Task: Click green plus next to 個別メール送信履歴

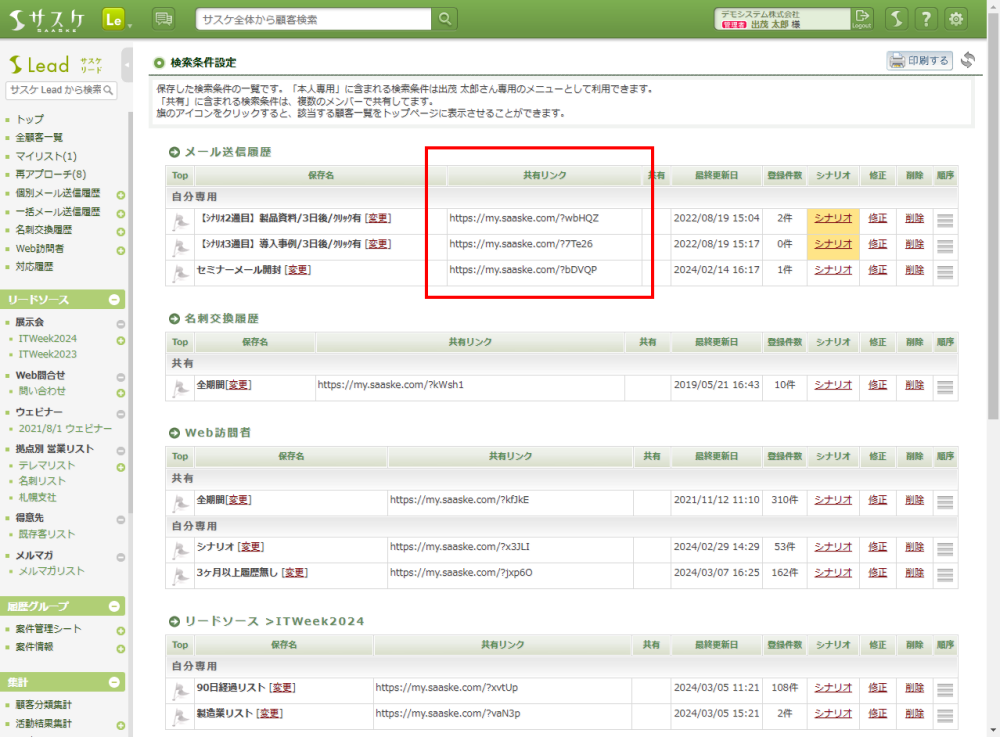Action: coord(120,194)
